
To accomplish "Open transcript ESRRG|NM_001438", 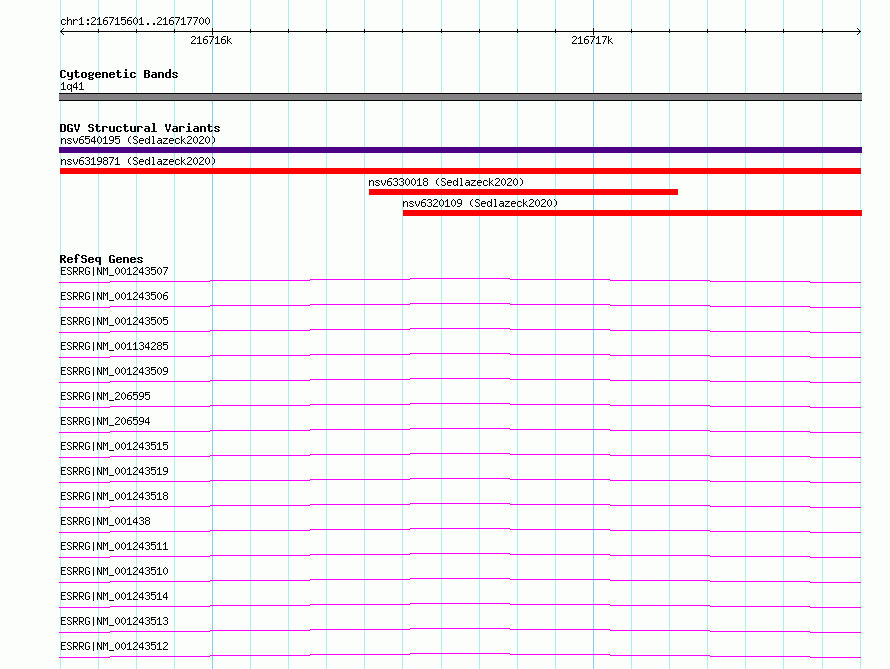I will pos(105,521).
